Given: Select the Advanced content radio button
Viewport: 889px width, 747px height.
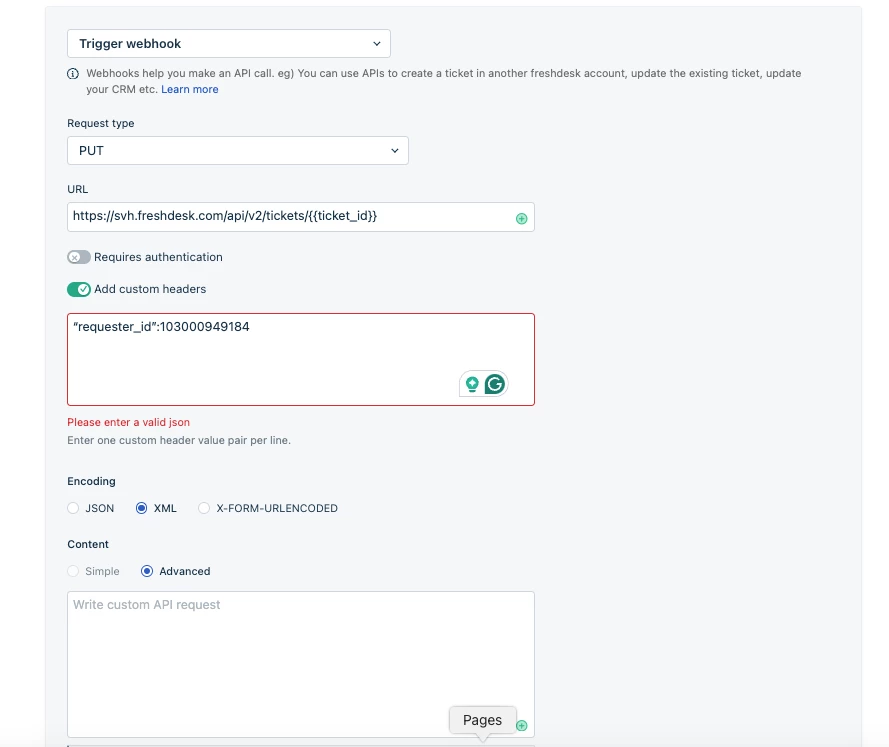Looking at the screenshot, I should pyautogui.click(x=147, y=571).
